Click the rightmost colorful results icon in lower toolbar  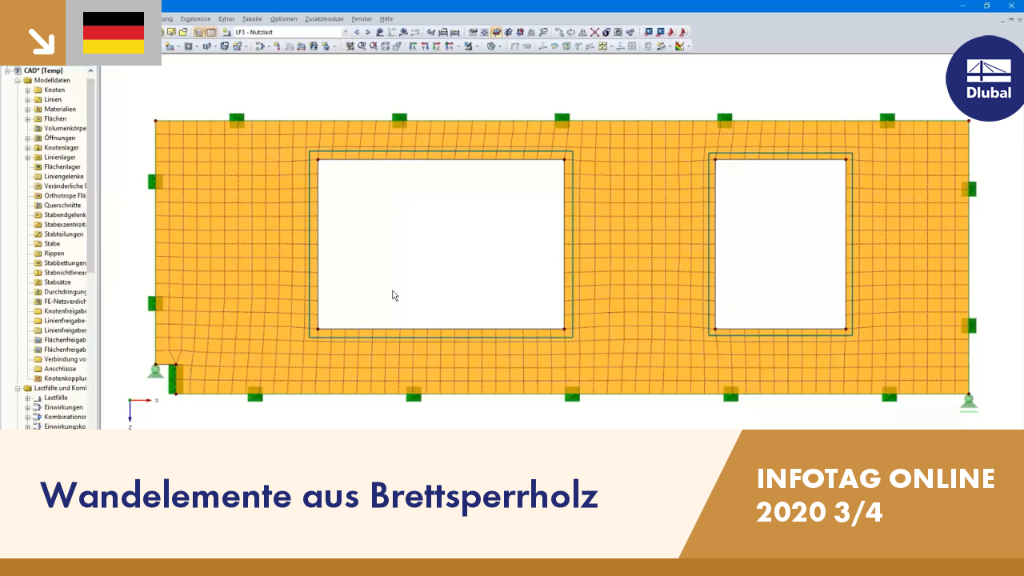click(x=680, y=46)
